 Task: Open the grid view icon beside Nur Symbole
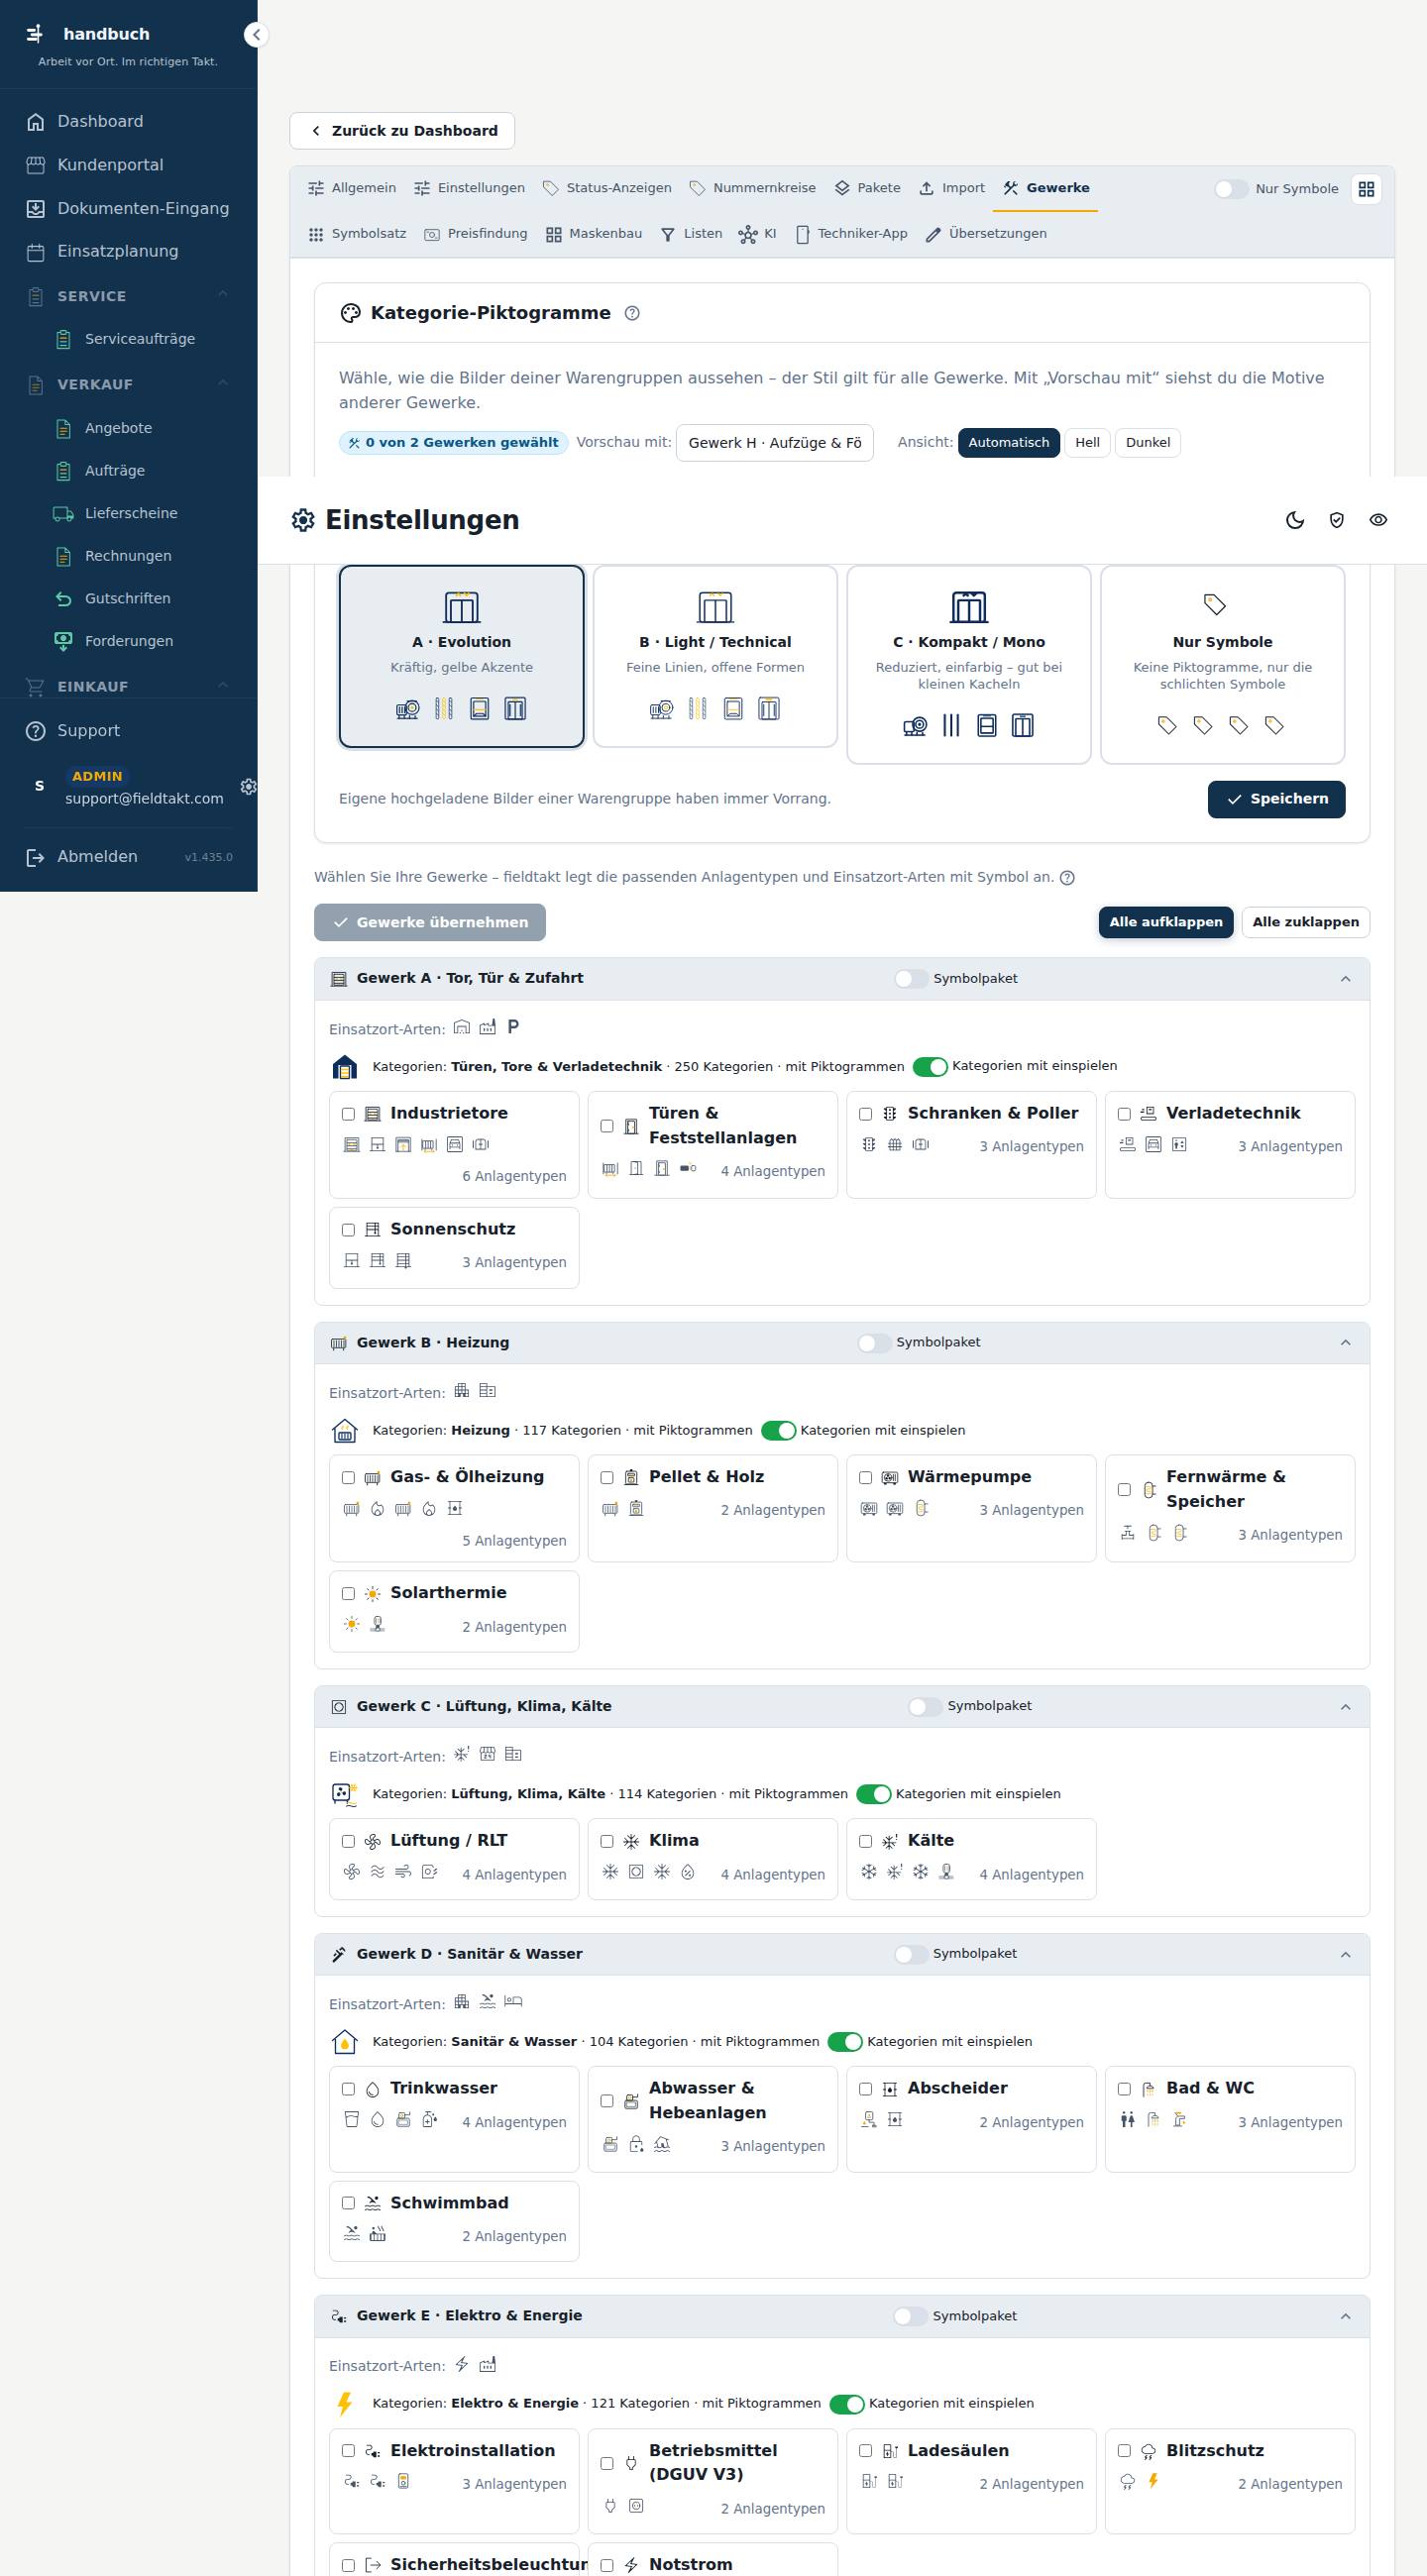click(x=1366, y=189)
